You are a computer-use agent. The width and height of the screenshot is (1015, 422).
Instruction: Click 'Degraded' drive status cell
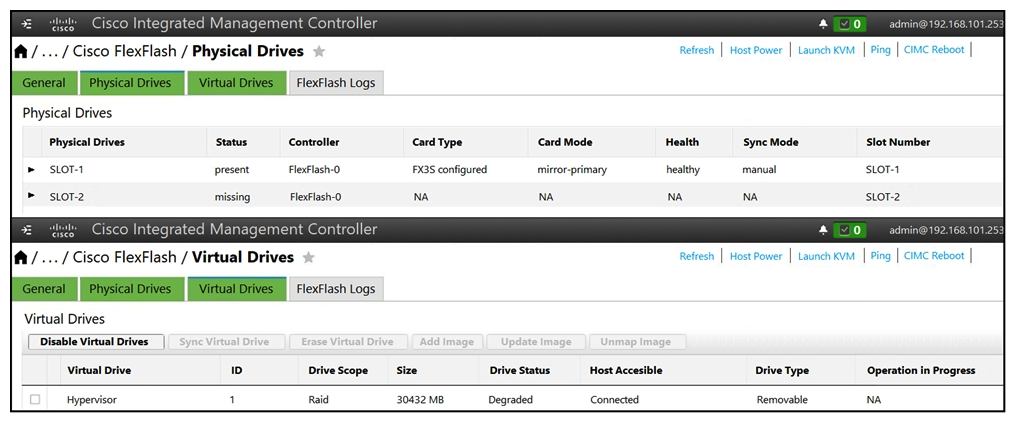click(x=510, y=400)
